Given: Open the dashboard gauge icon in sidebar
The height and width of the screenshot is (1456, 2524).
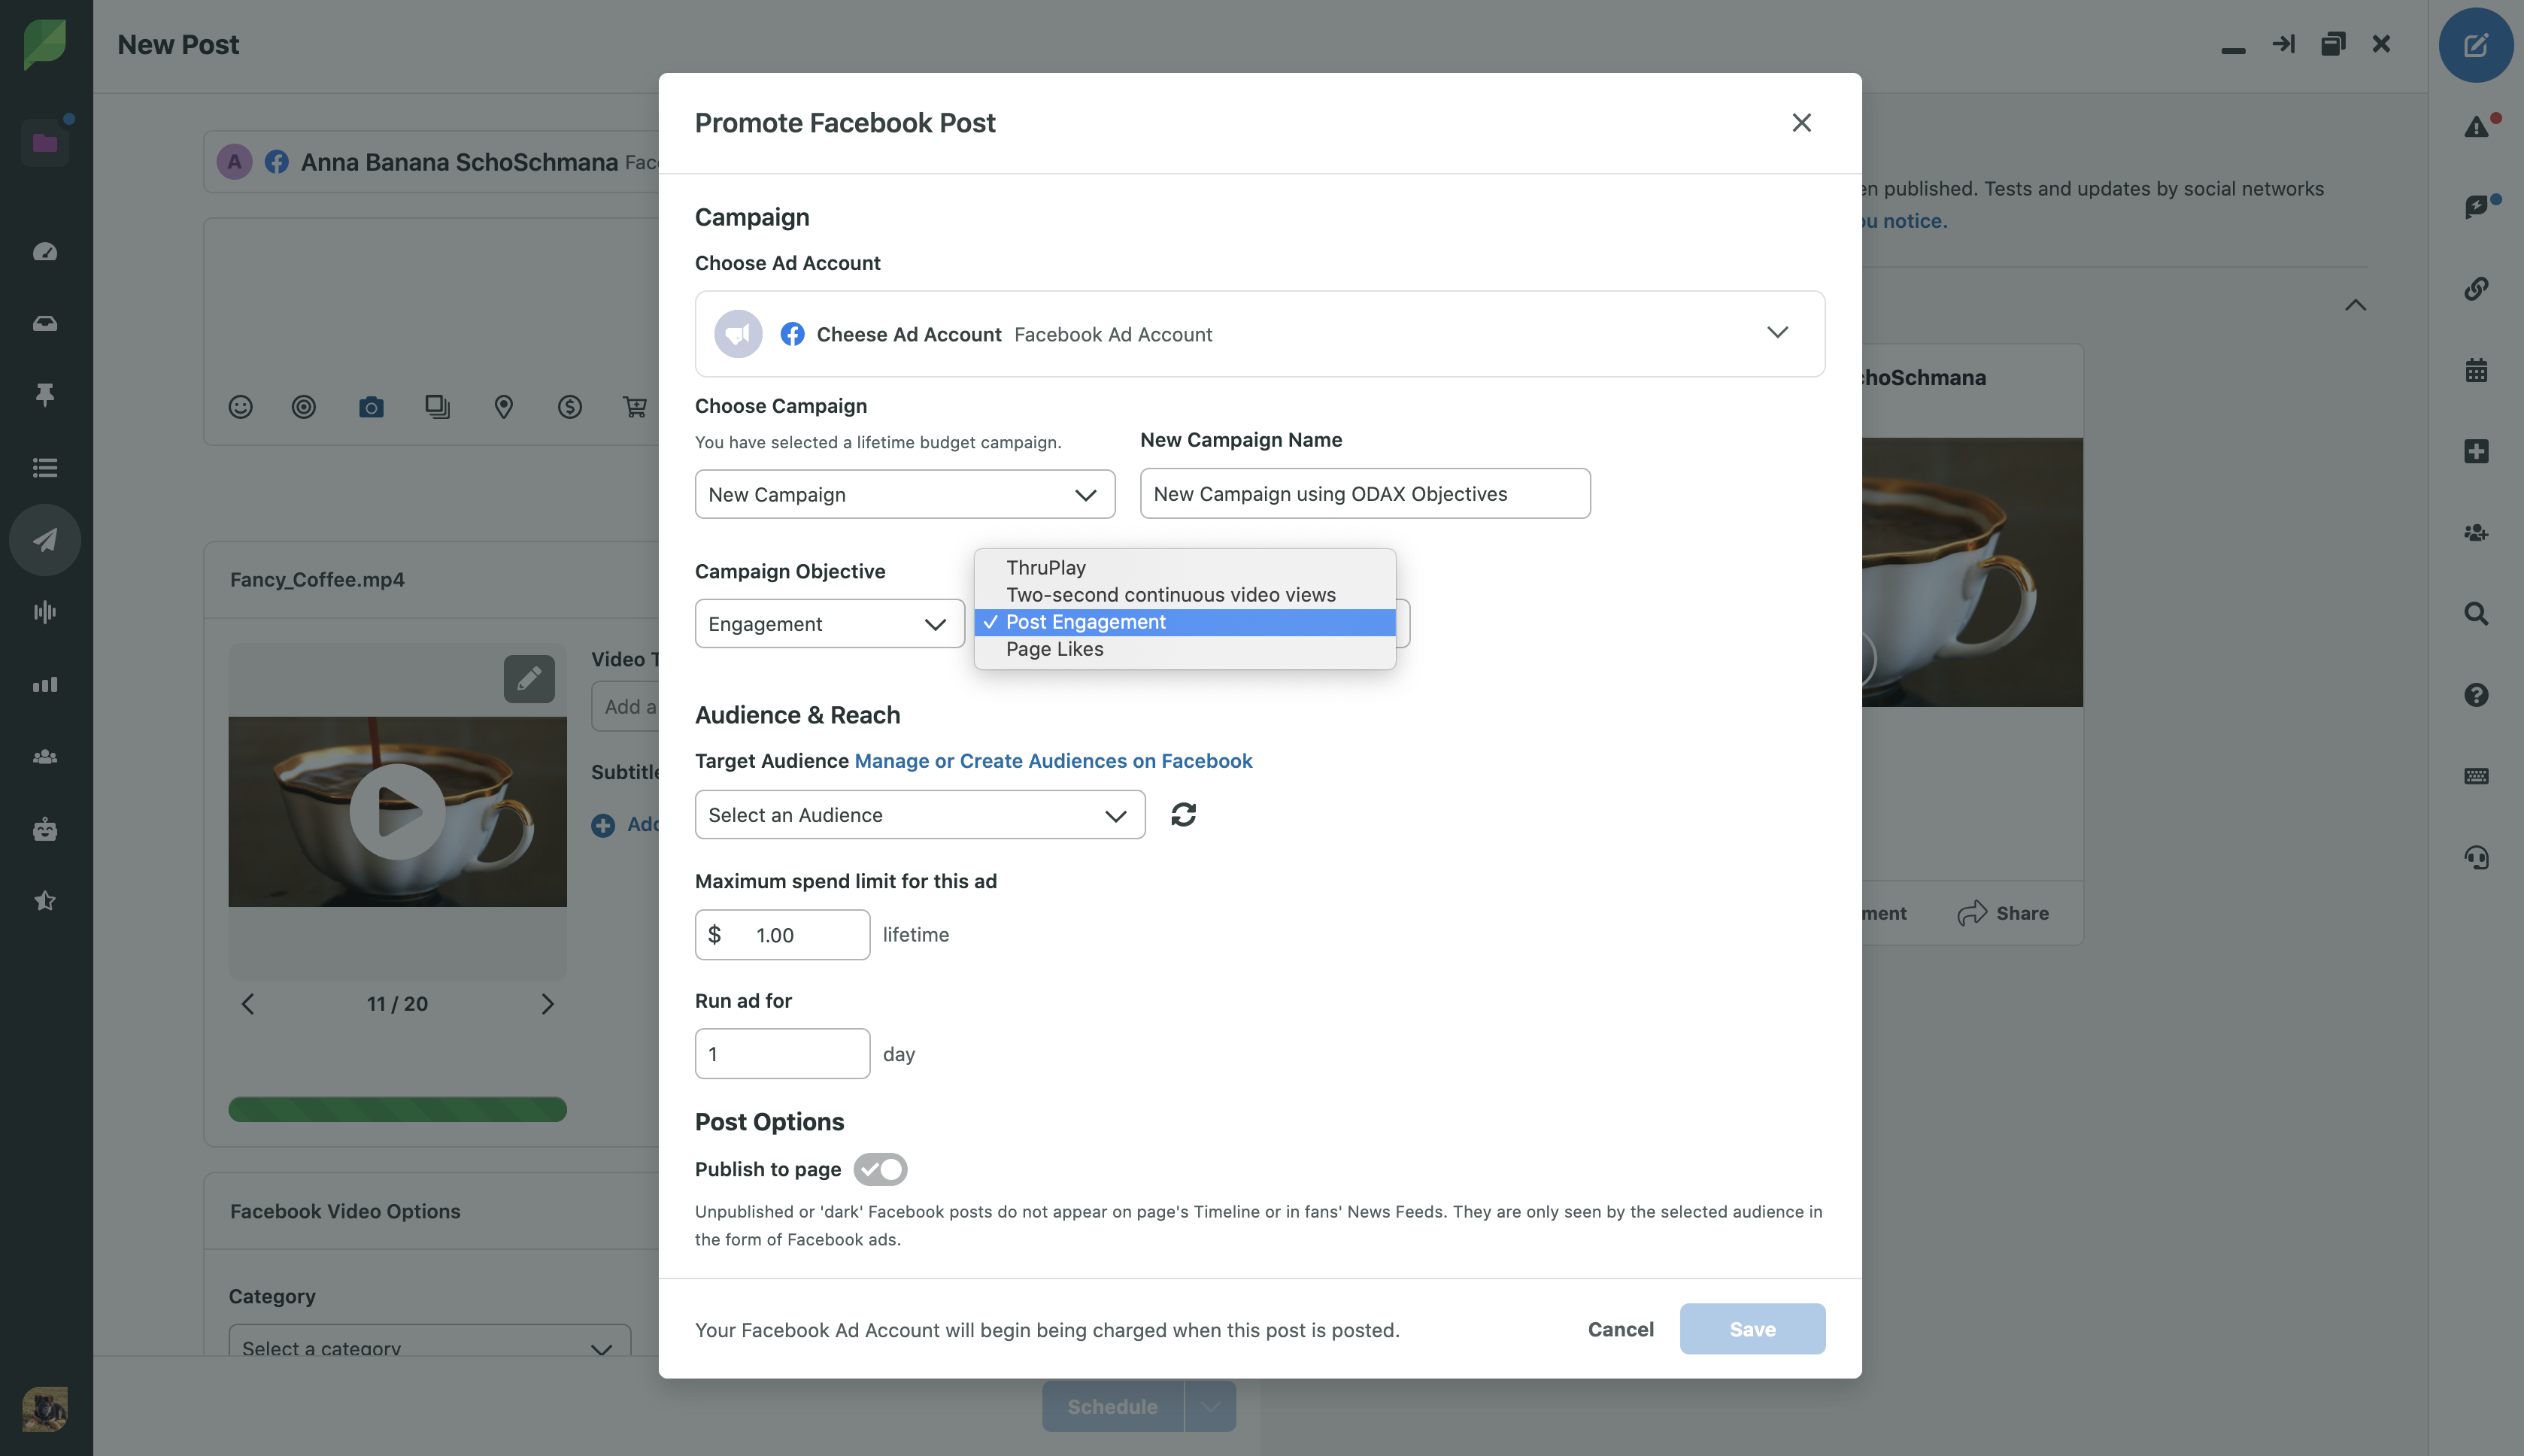Looking at the screenshot, I should click(45, 251).
